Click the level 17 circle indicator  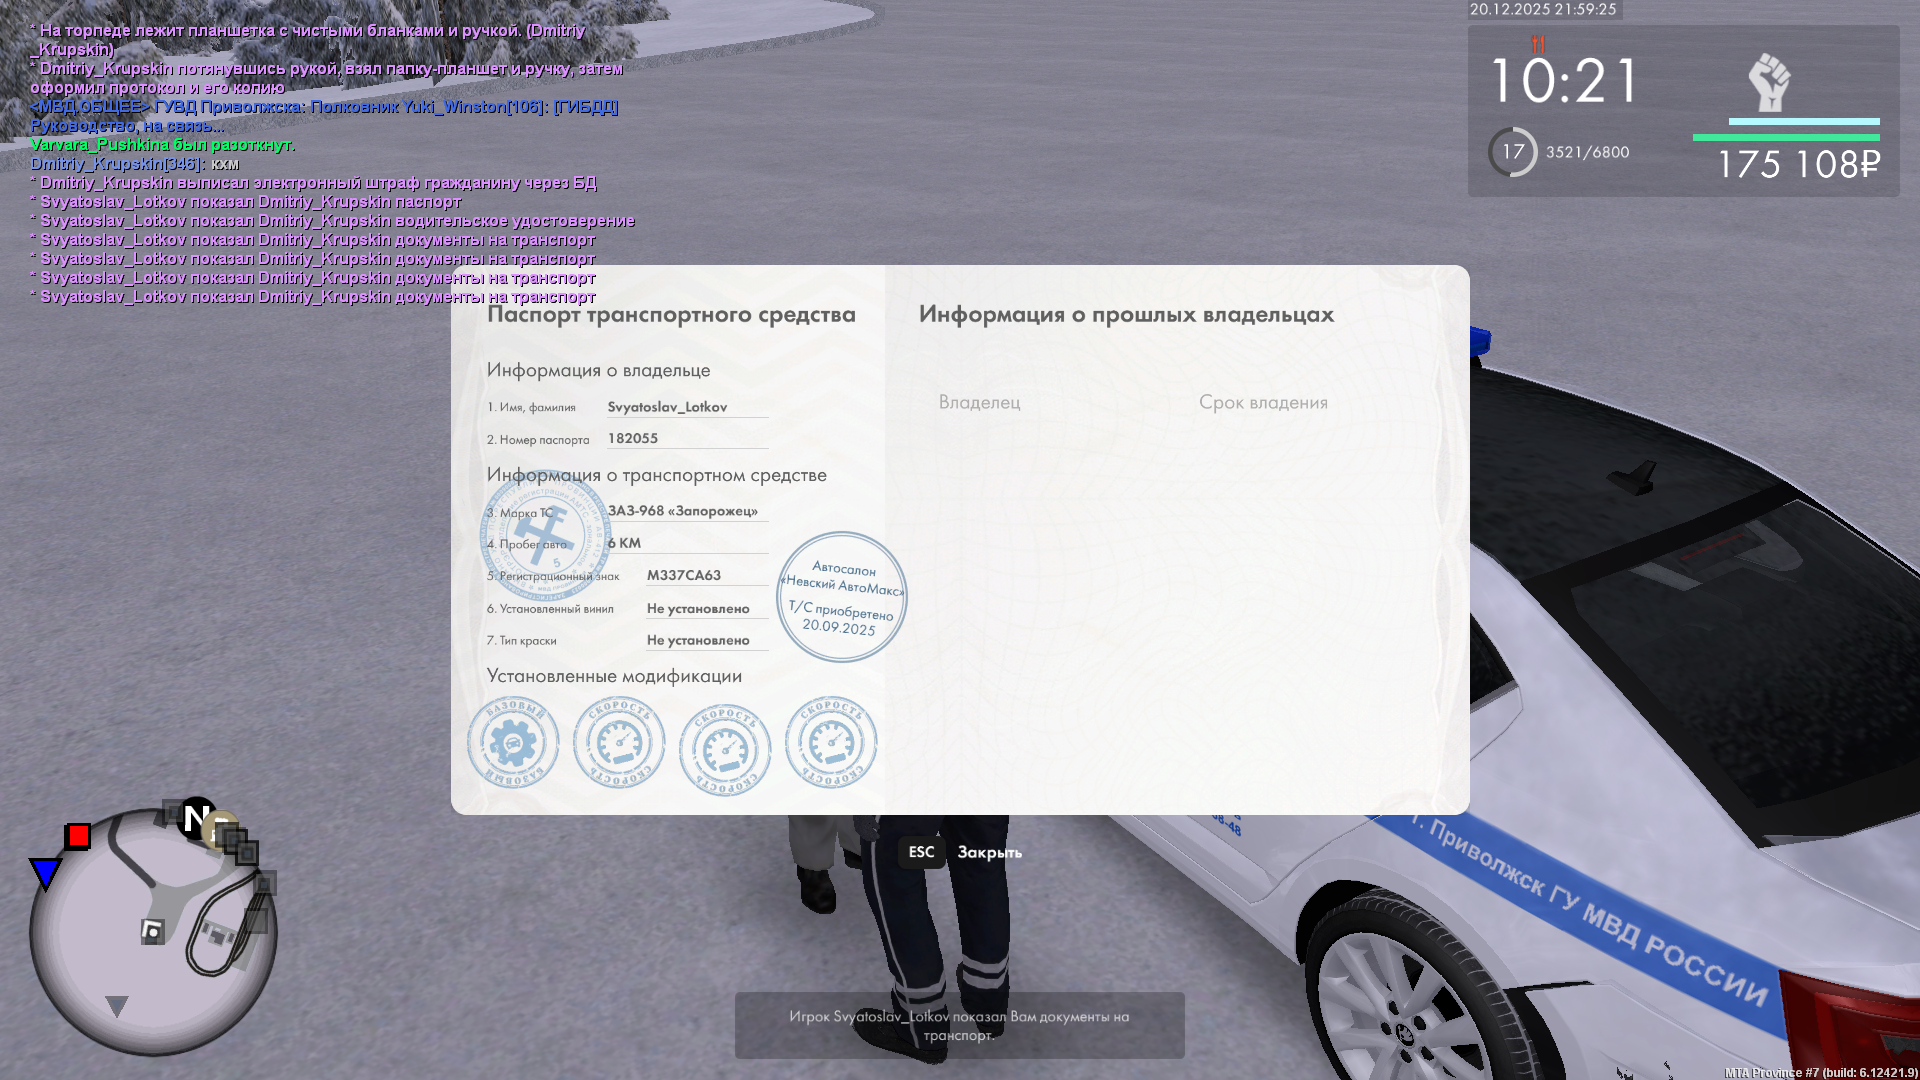1513,152
